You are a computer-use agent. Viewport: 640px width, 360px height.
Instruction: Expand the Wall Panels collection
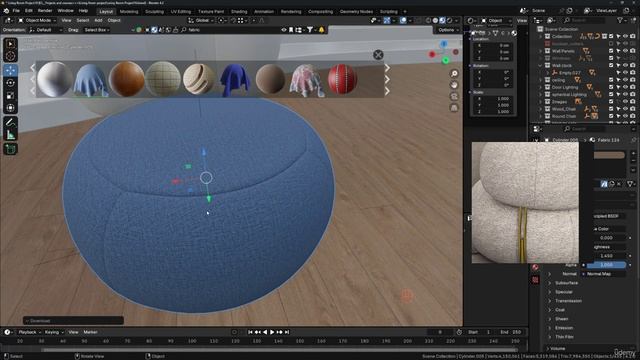[x=540, y=51]
